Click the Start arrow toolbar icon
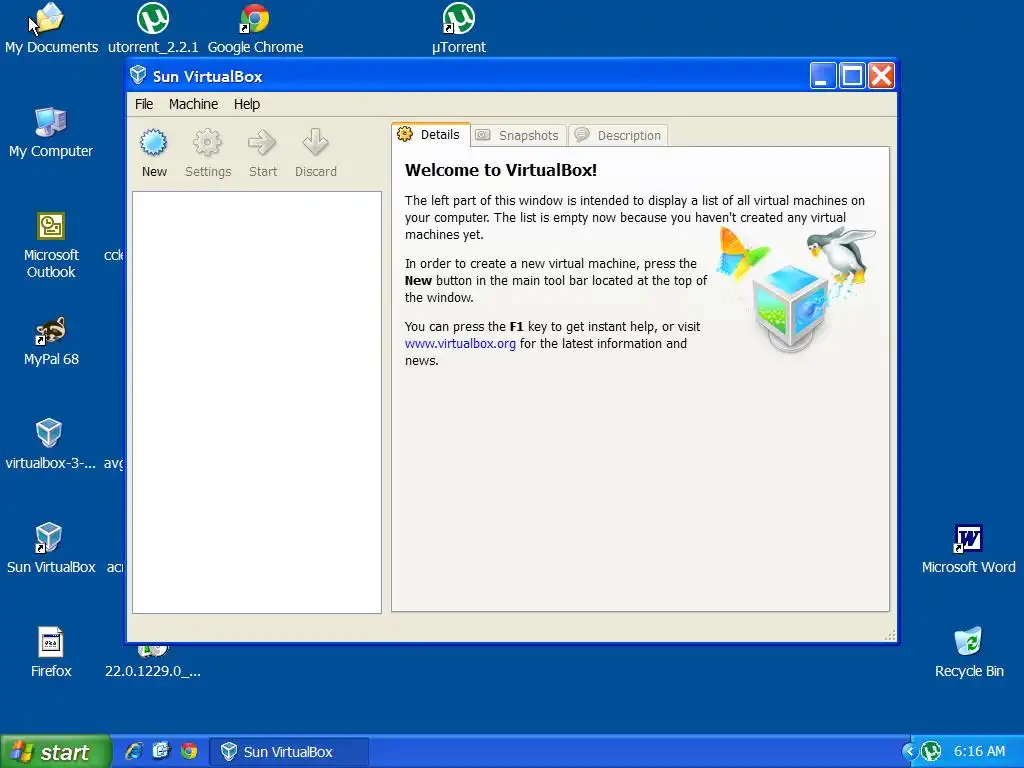This screenshot has width=1024, height=768. click(x=263, y=153)
